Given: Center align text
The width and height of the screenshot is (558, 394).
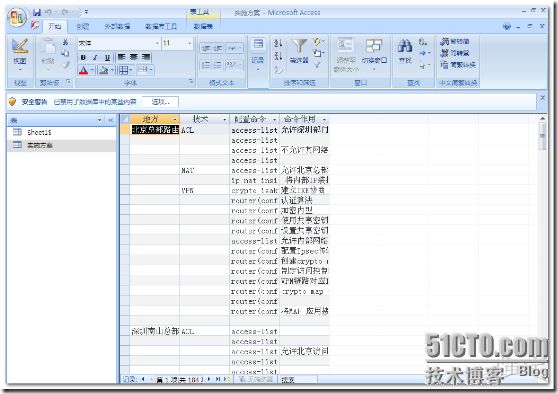Looking at the screenshot, I should click(x=133, y=57).
